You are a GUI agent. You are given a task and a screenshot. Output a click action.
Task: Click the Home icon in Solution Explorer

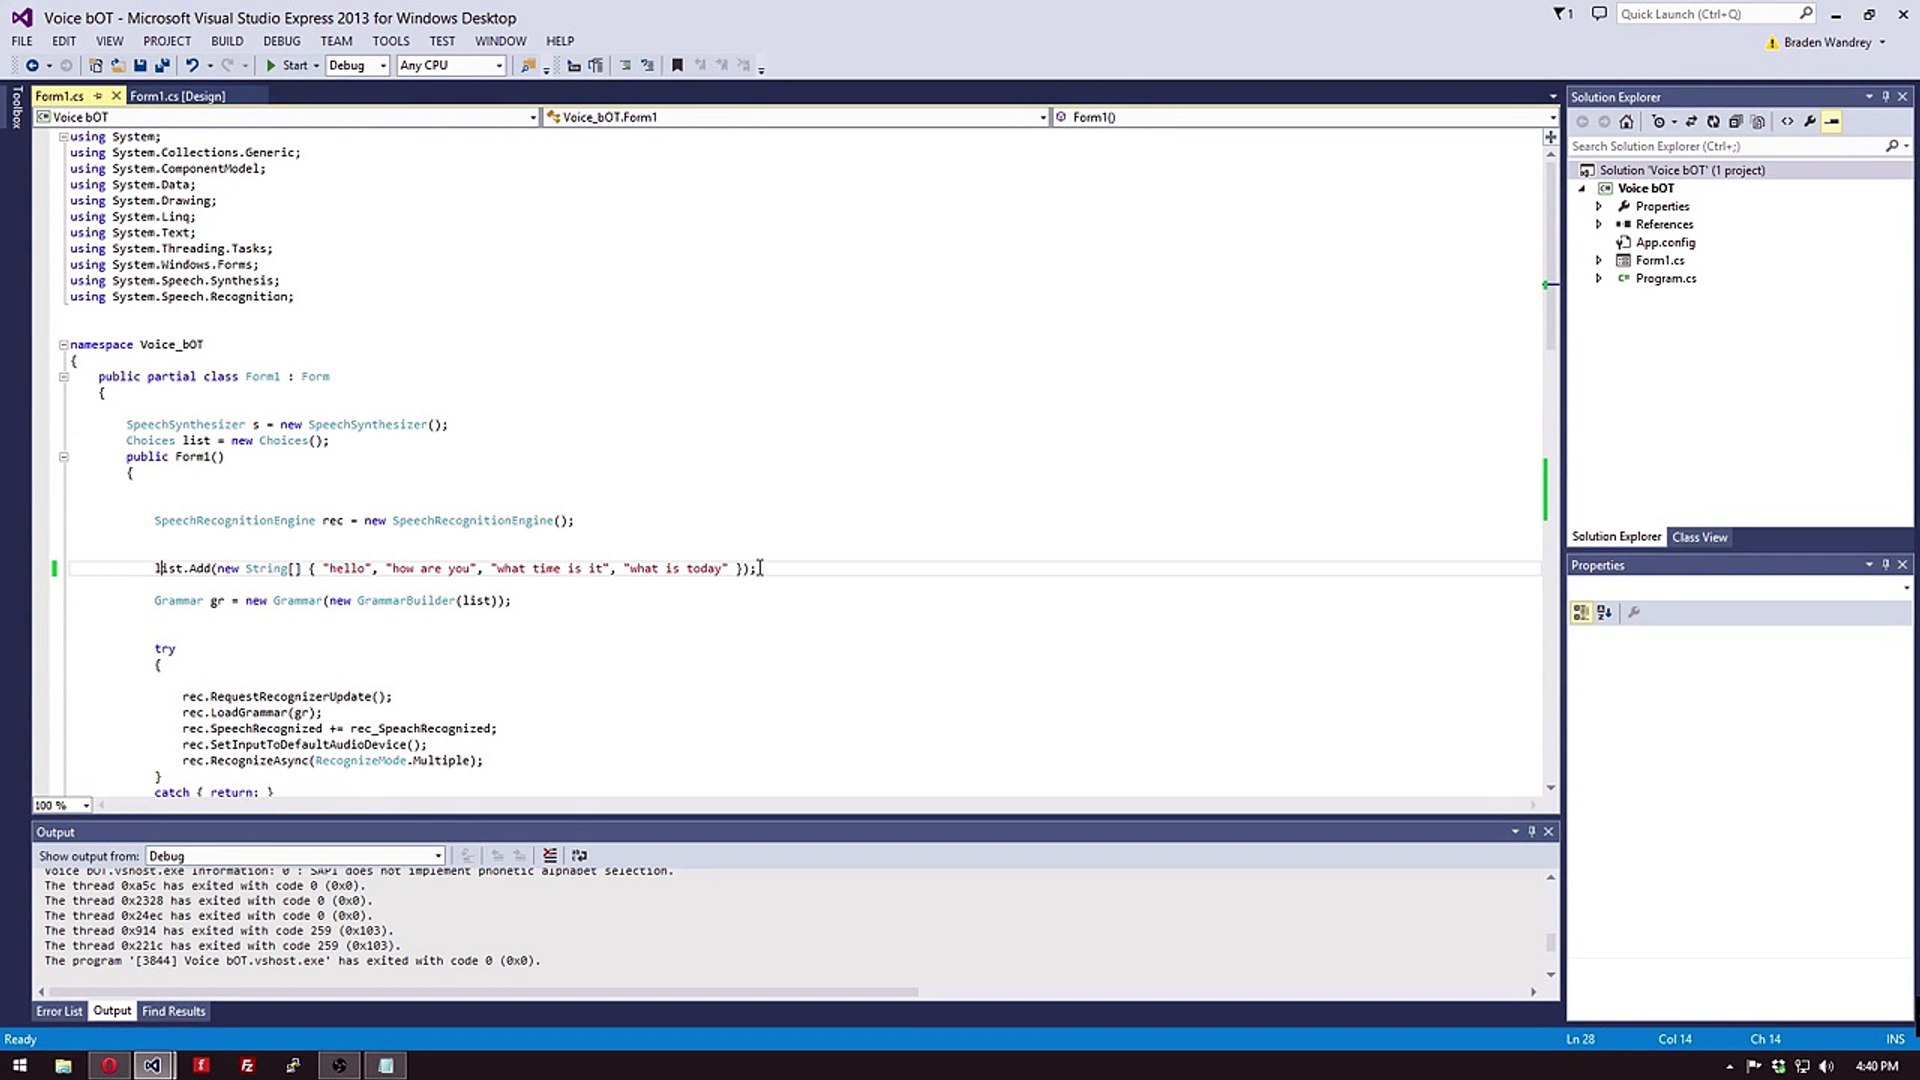(1626, 122)
